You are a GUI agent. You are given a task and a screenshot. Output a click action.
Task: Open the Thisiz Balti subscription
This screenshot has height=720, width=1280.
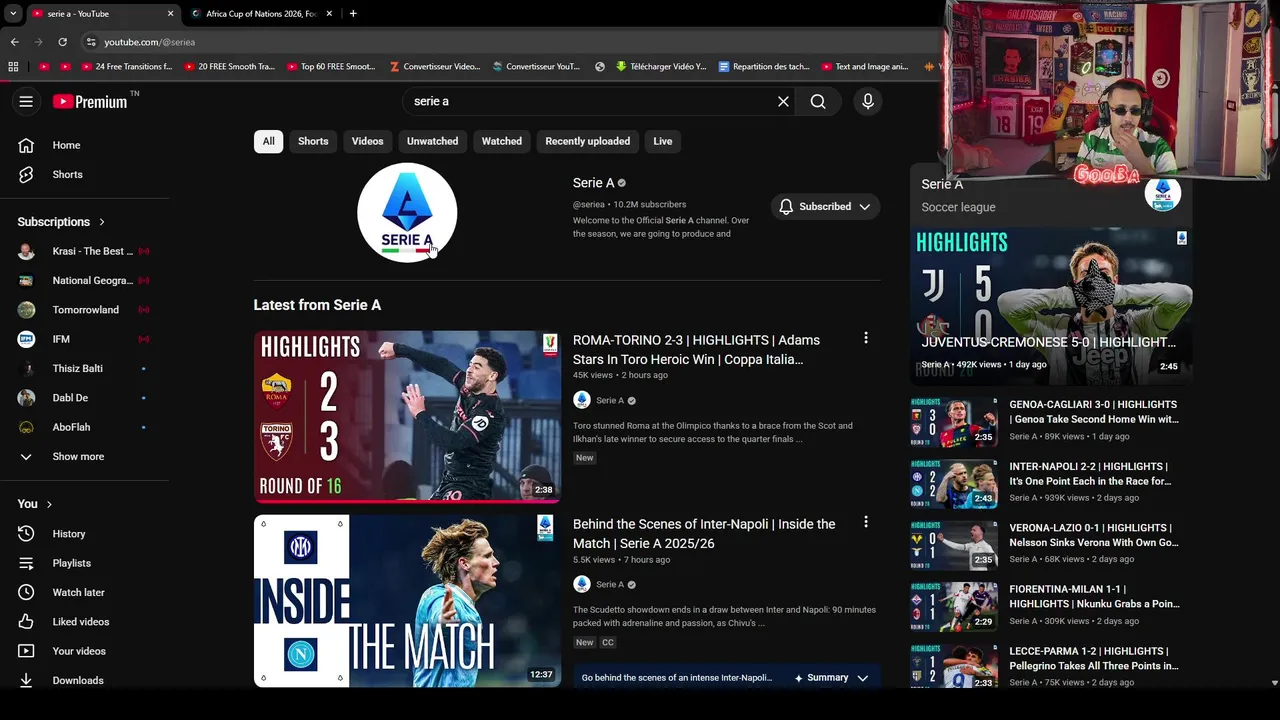coord(85,368)
